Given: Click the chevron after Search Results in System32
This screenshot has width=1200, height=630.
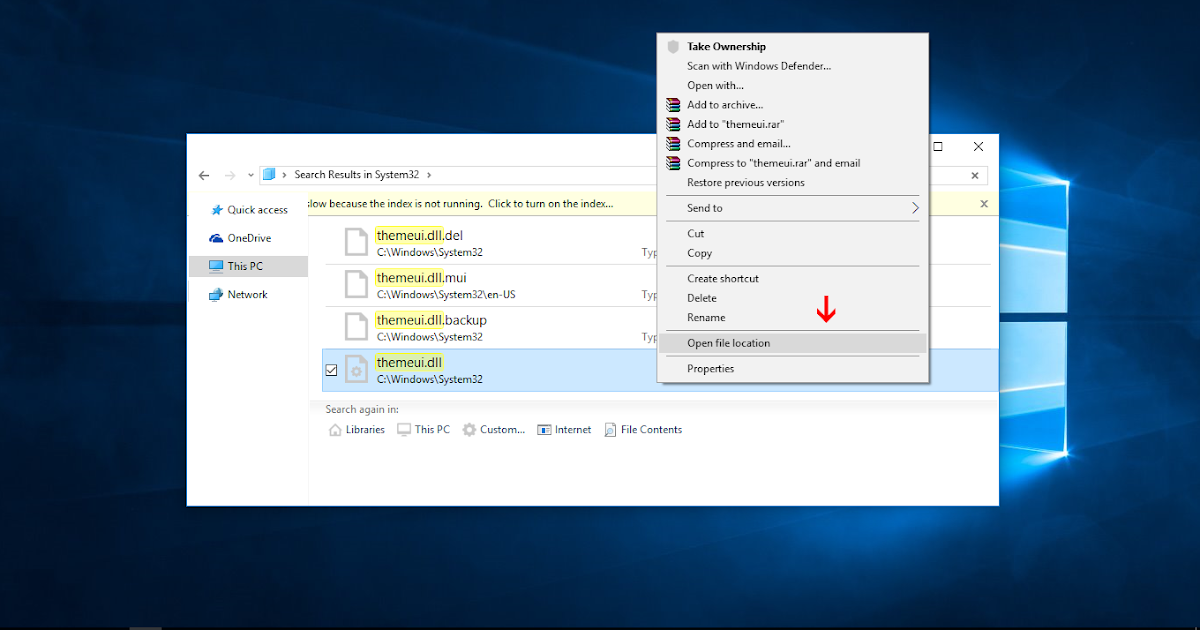Looking at the screenshot, I should (428, 174).
